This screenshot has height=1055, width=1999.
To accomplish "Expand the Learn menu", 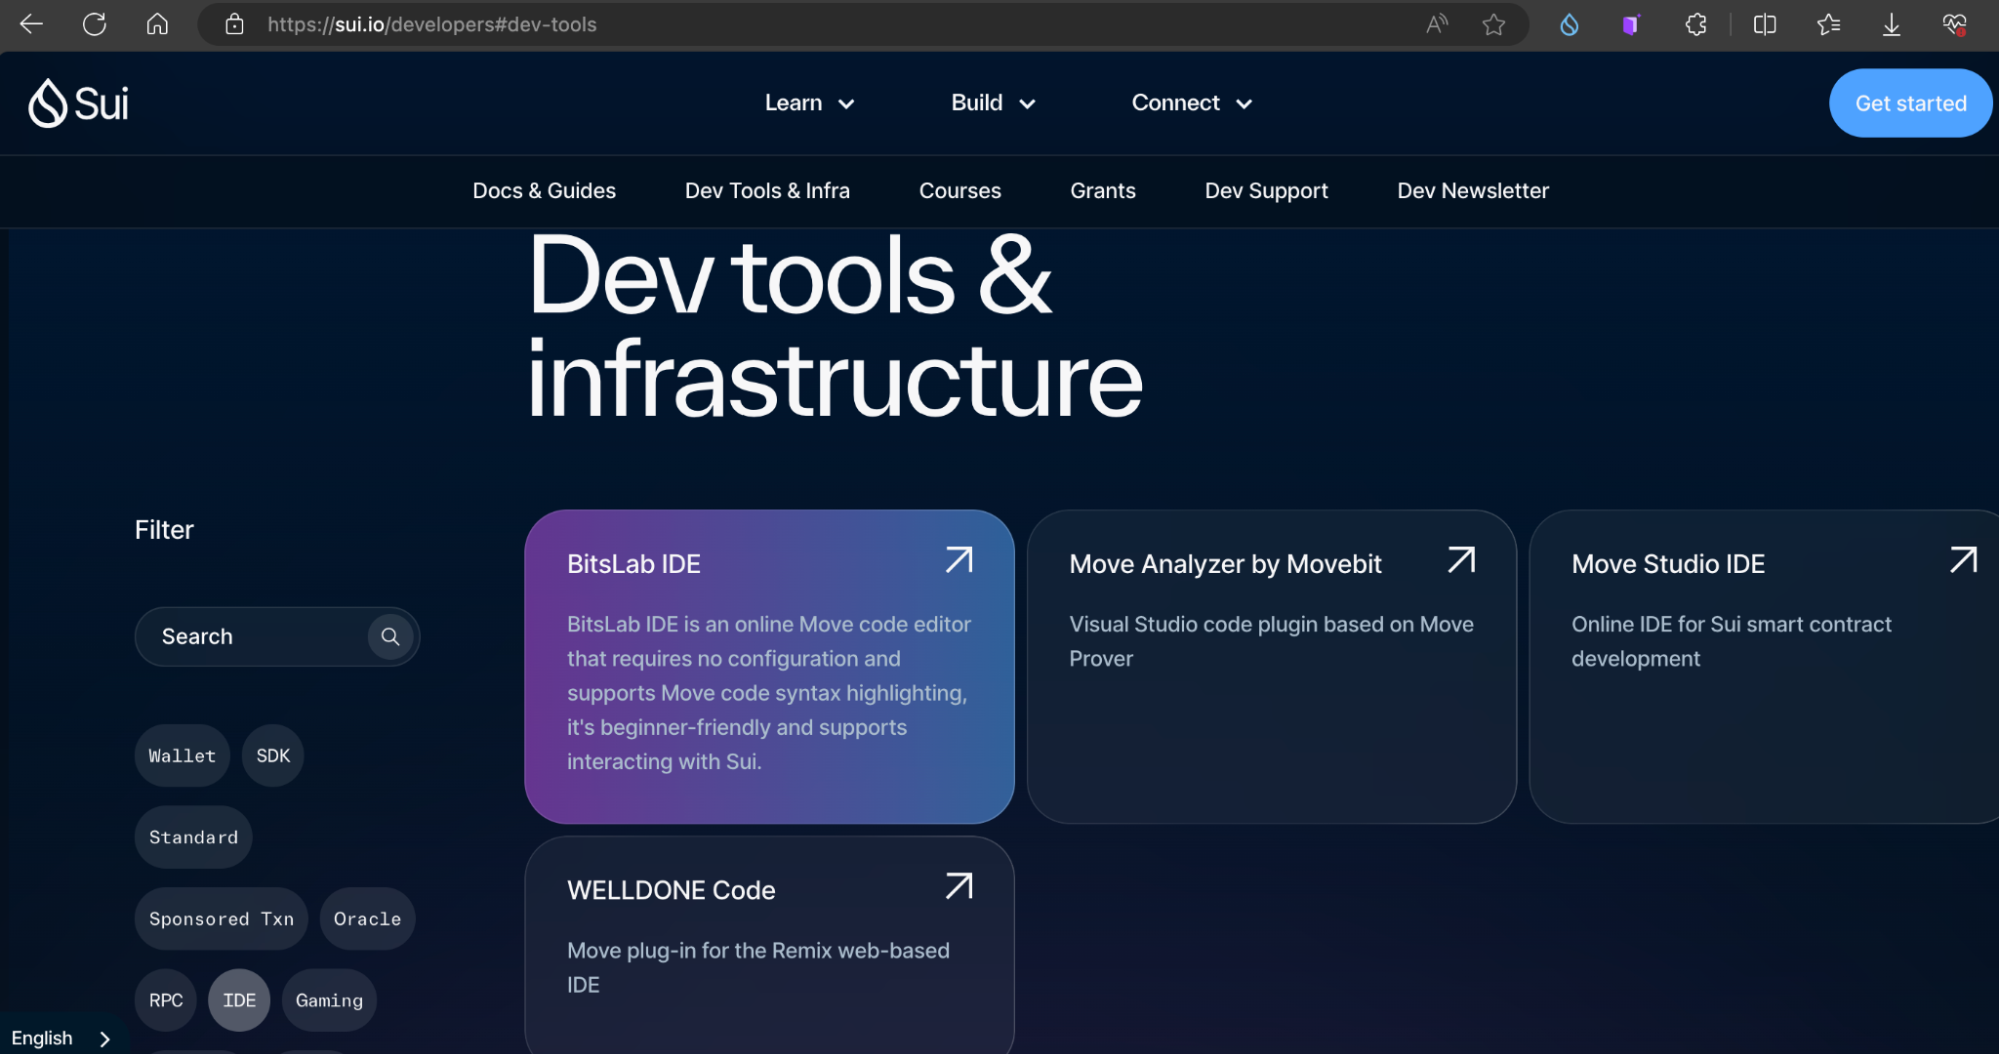I will 809,103.
